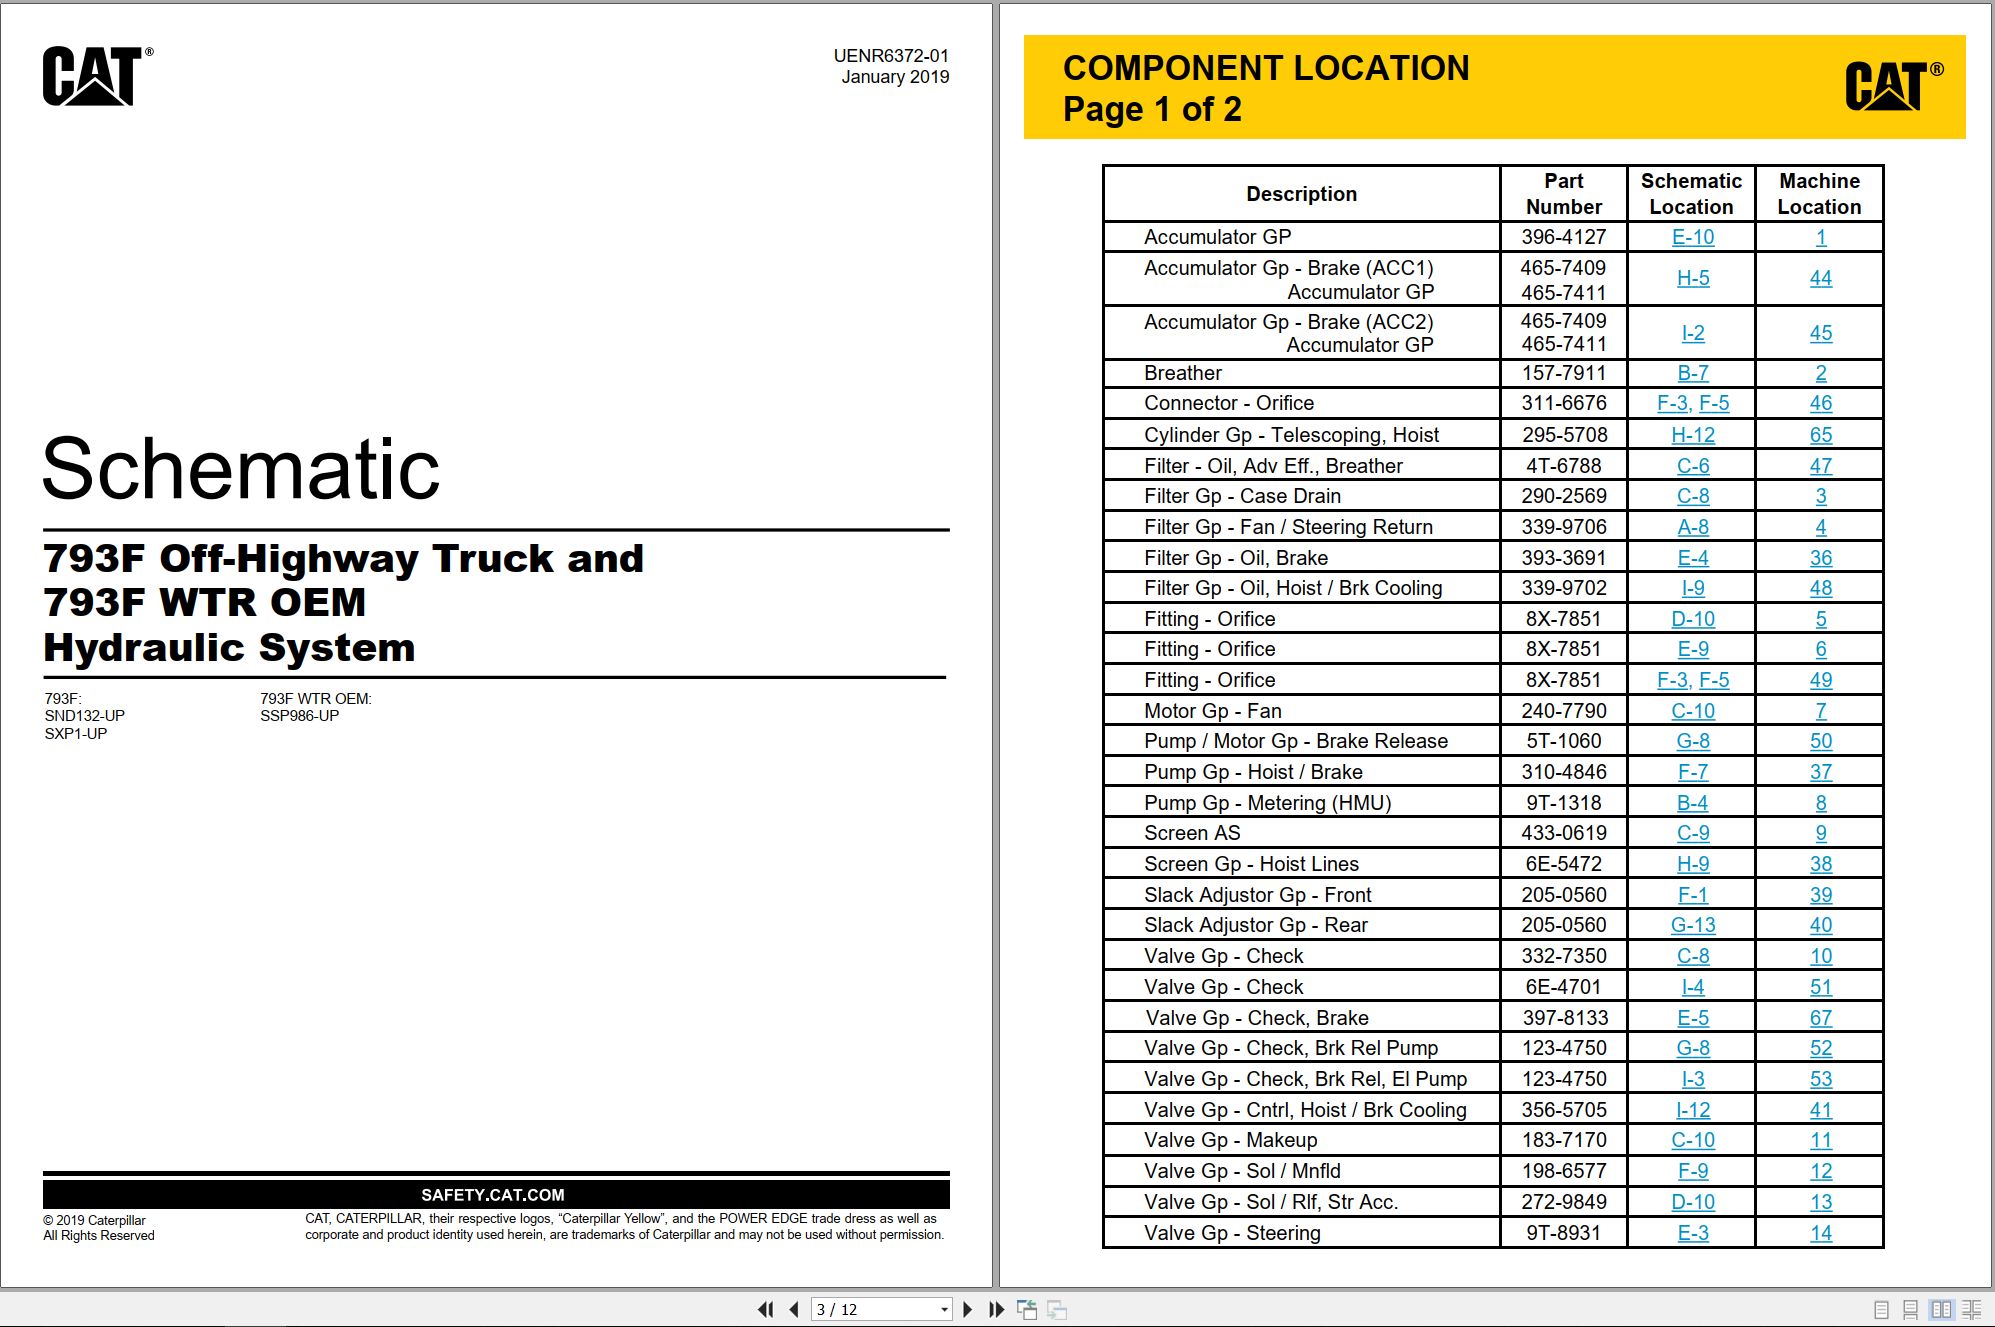The height and width of the screenshot is (1327, 1995).
Task: Follow the I-4 schematic location link
Action: [x=1693, y=987]
